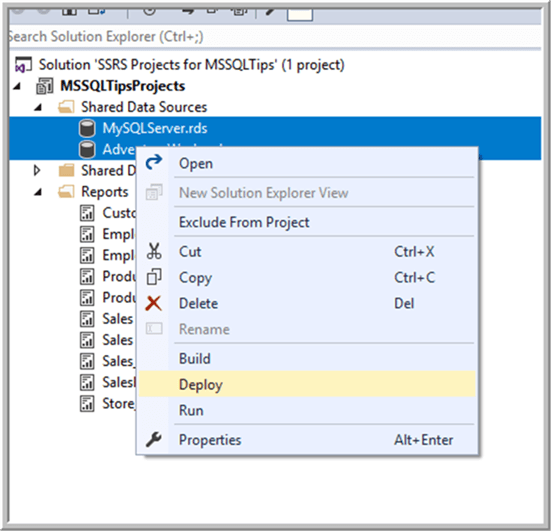Choose Open from the context menu
Viewport: 551px width, 531px height.
[306, 163]
